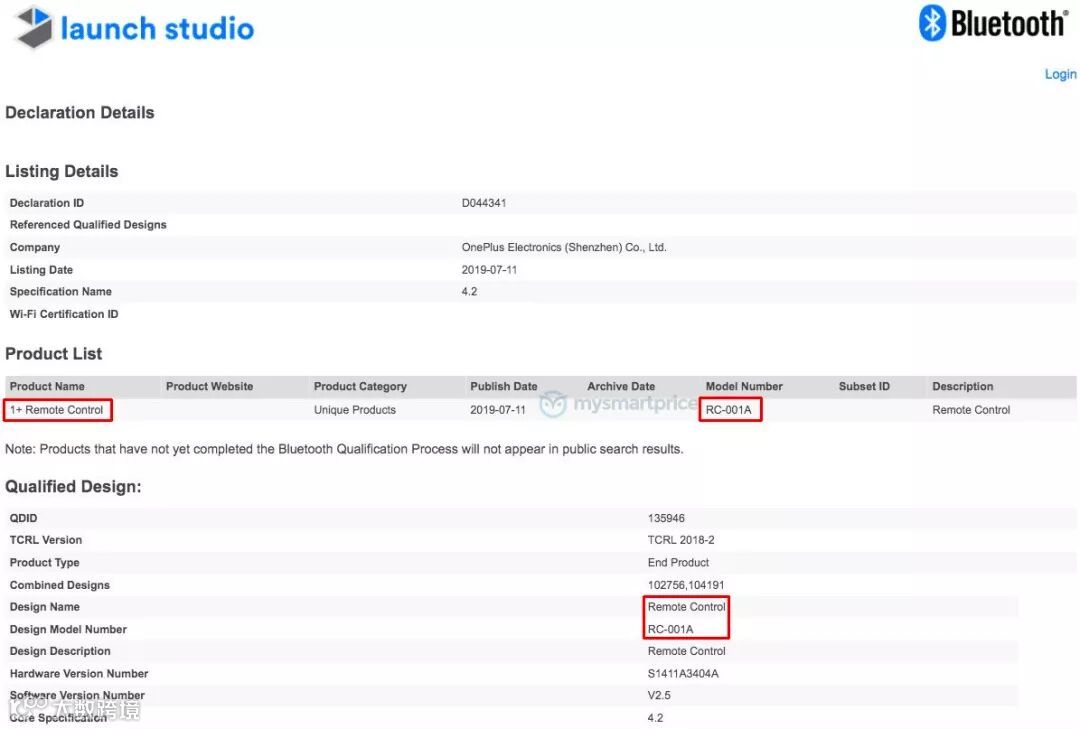The image size is (1080, 729).
Task: Click the Declaration Details heading
Action: coord(80,112)
